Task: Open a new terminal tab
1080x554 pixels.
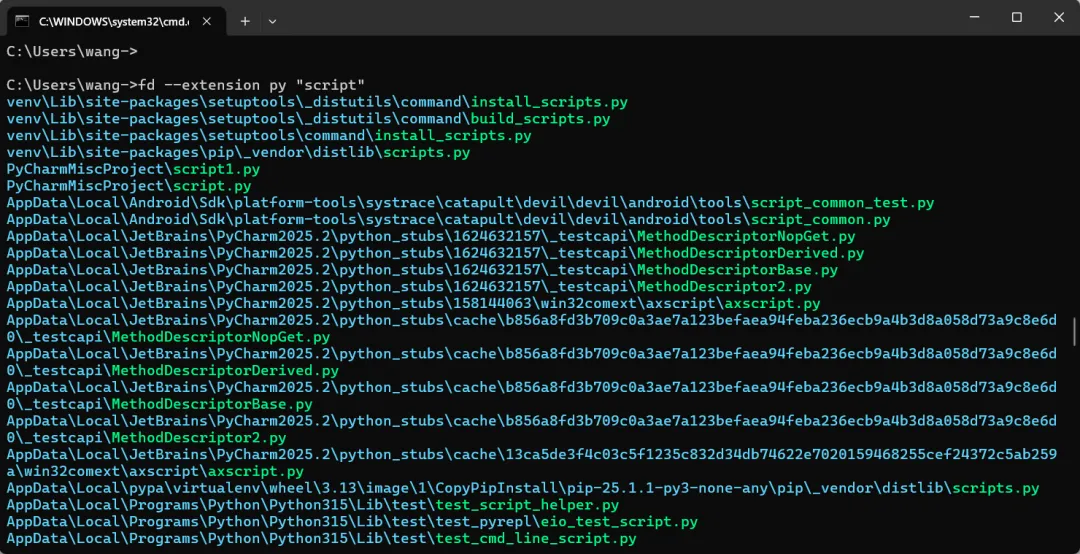Action: pos(245,21)
